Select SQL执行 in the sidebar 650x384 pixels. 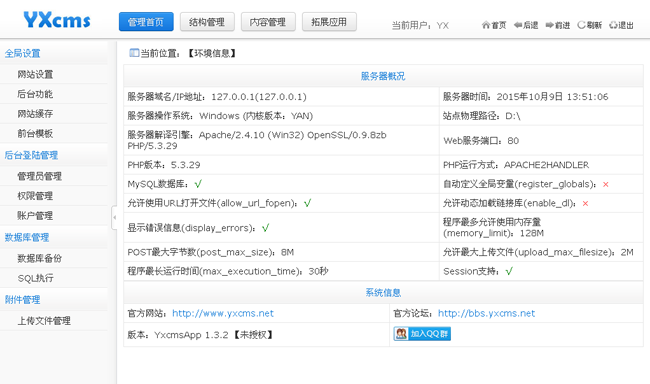[x=36, y=278]
